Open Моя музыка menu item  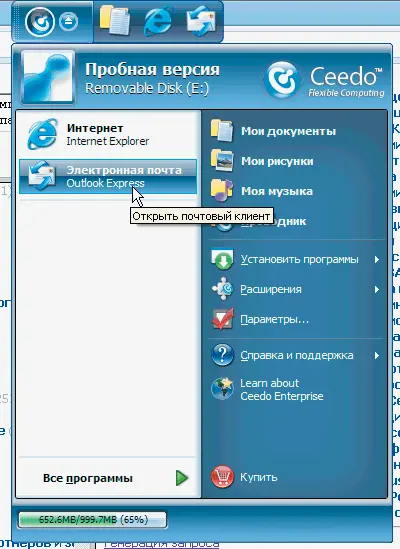[295, 191]
